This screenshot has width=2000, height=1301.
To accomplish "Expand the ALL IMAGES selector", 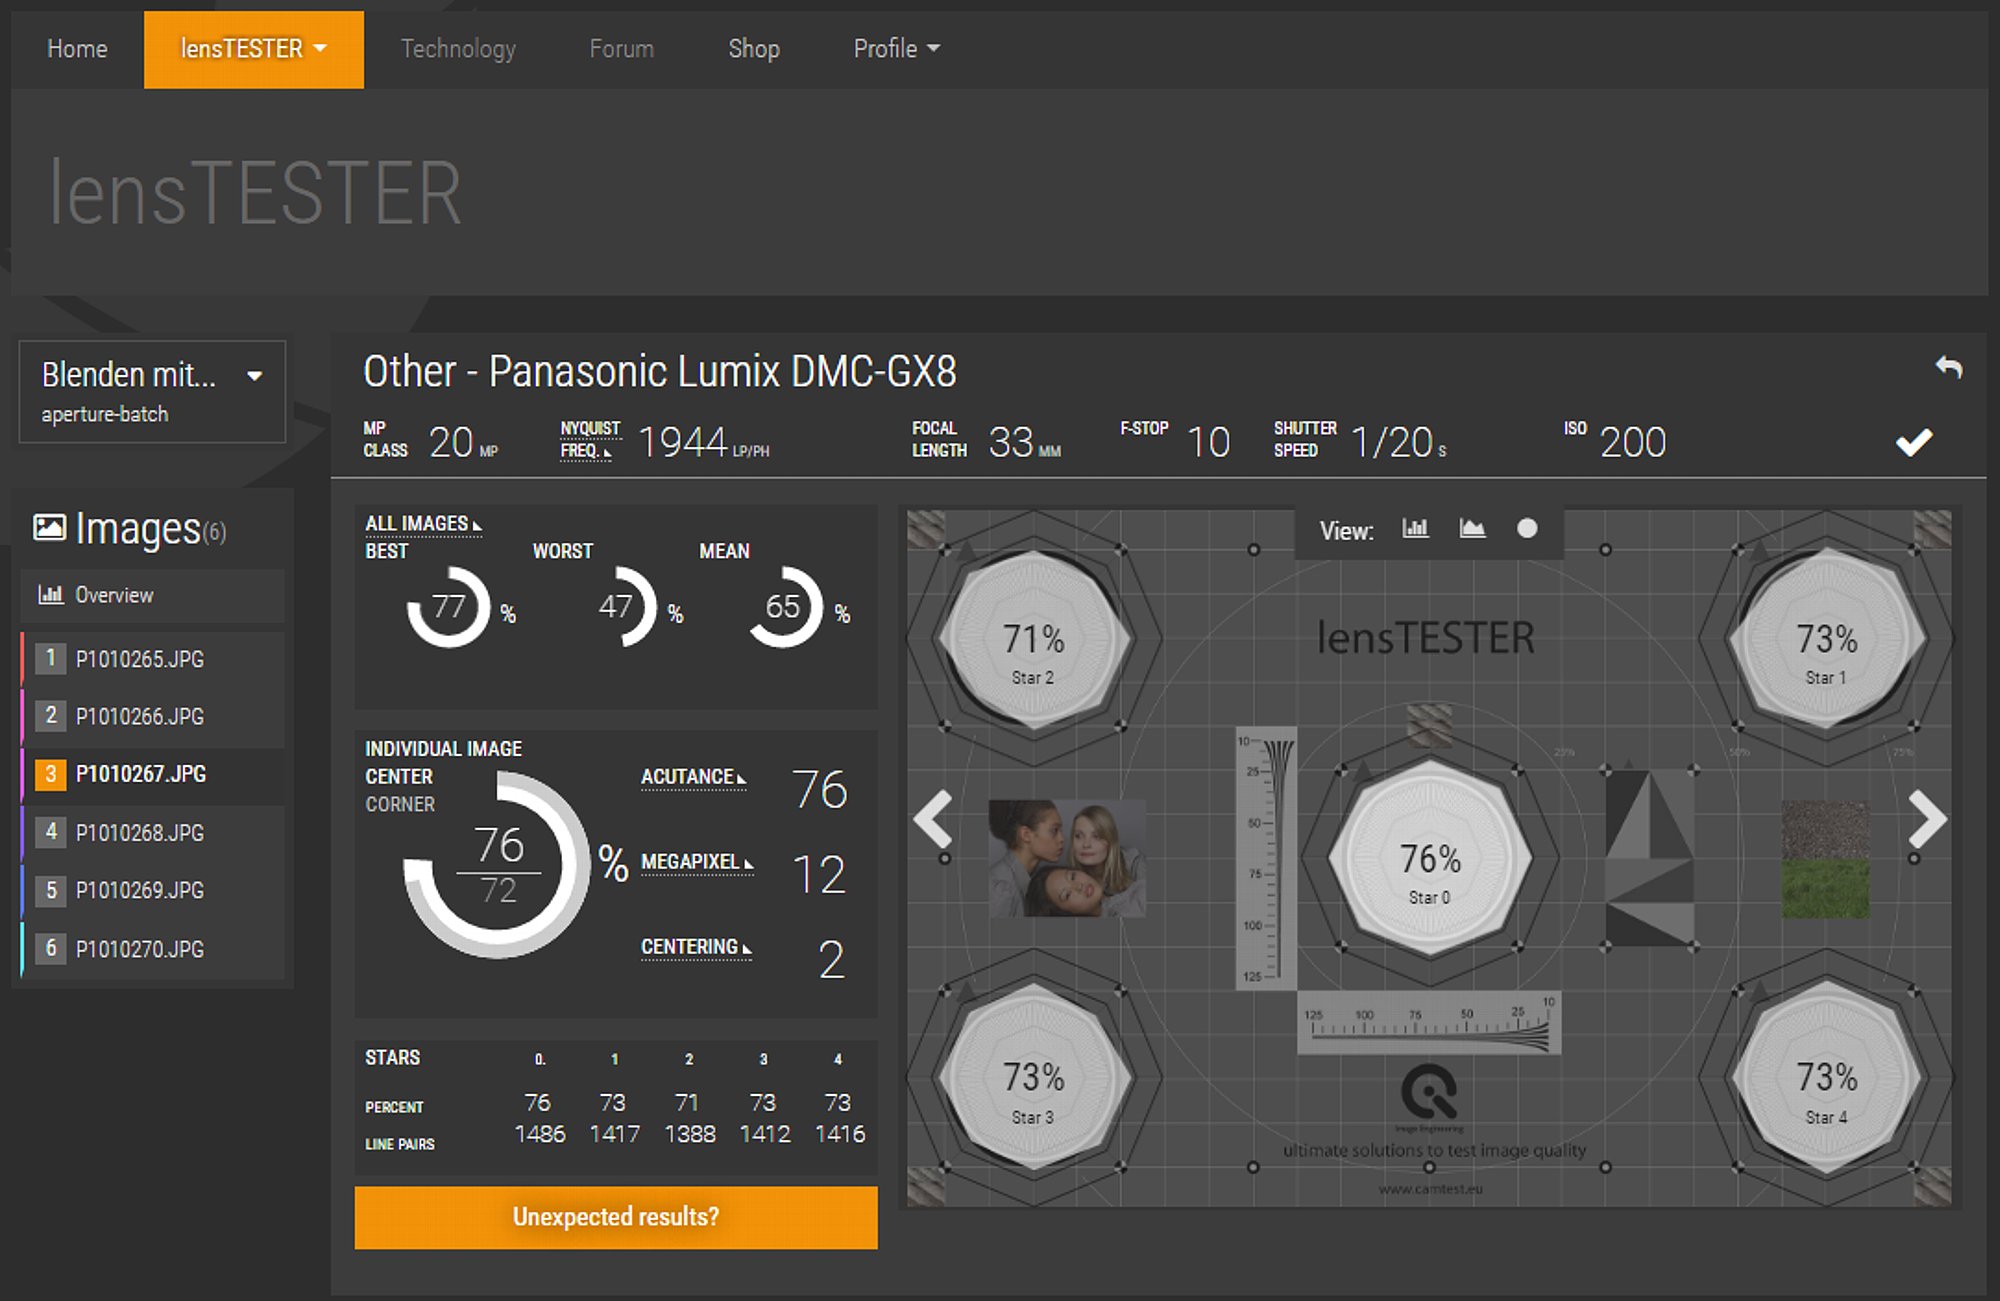I will pos(423,524).
